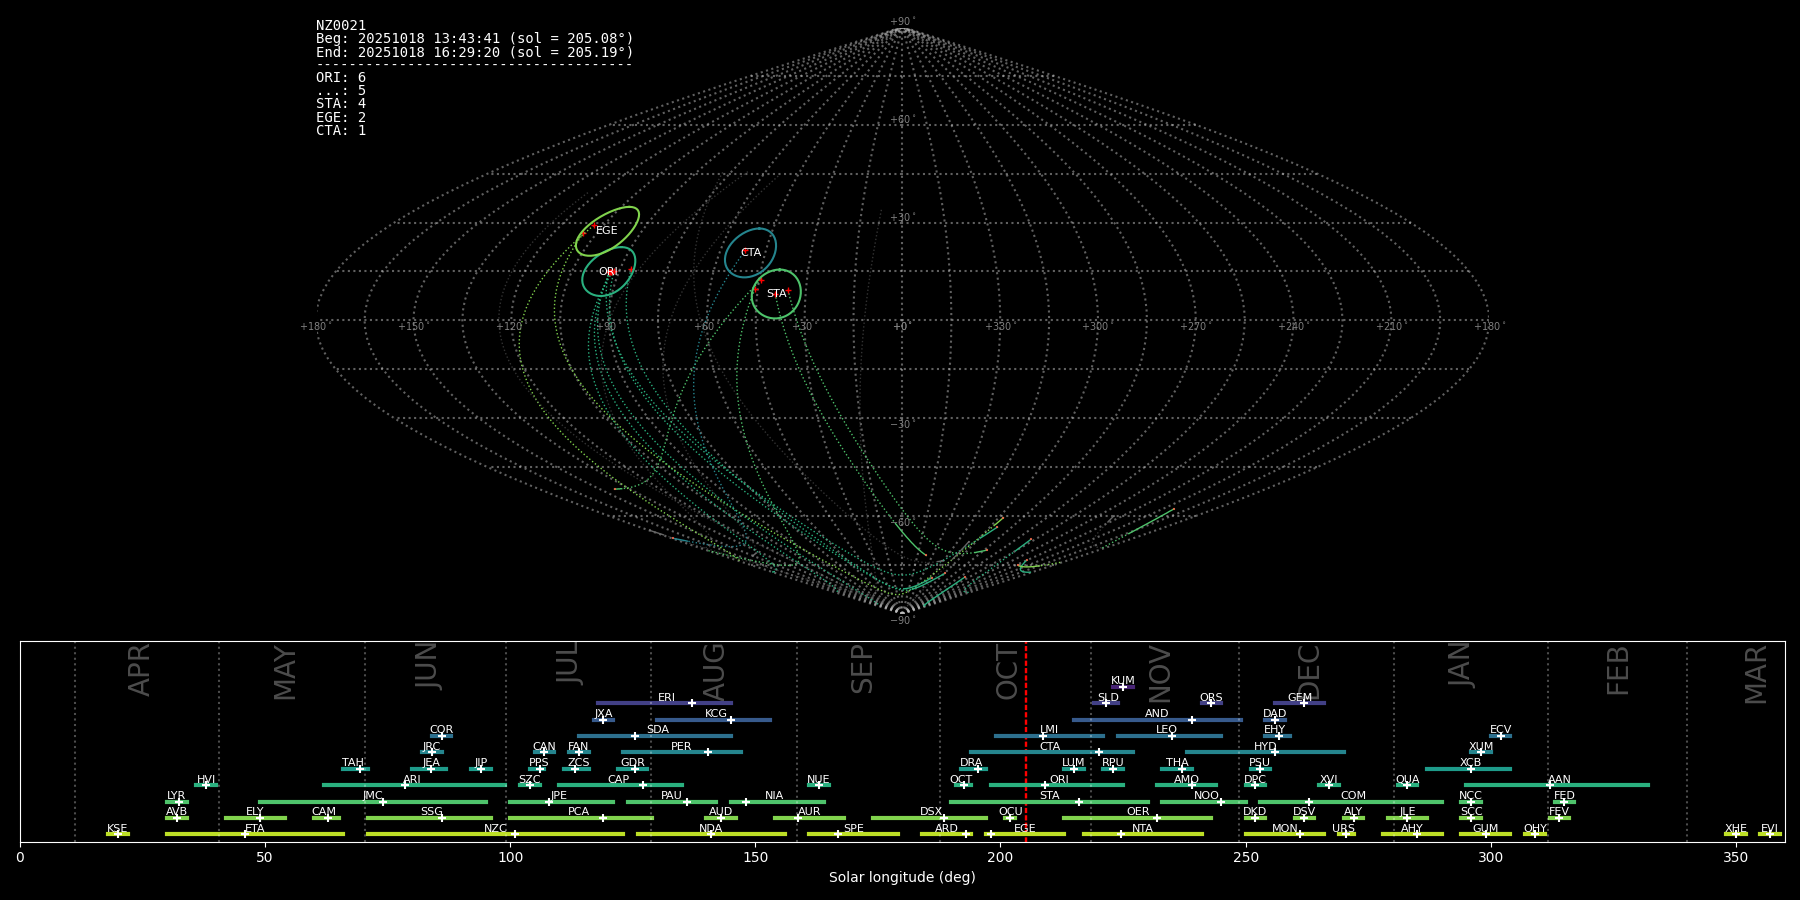Viewport: 1800px width, 900px height.
Task: Click the NZ0021 station ID text
Action: (341, 26)
